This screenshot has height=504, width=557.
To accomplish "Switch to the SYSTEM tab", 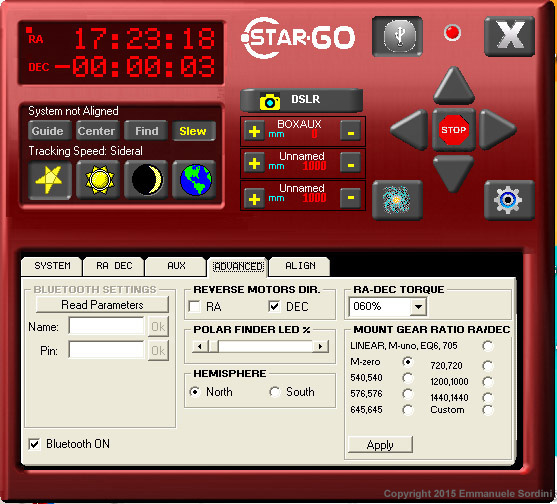I will coord(52,266).
